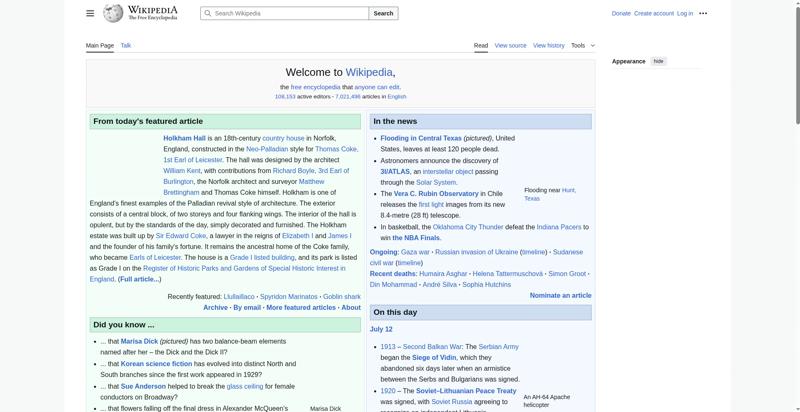Click the Nominate an article link
Viewport: 800px width, 412px height.
[x=560, y=295]
